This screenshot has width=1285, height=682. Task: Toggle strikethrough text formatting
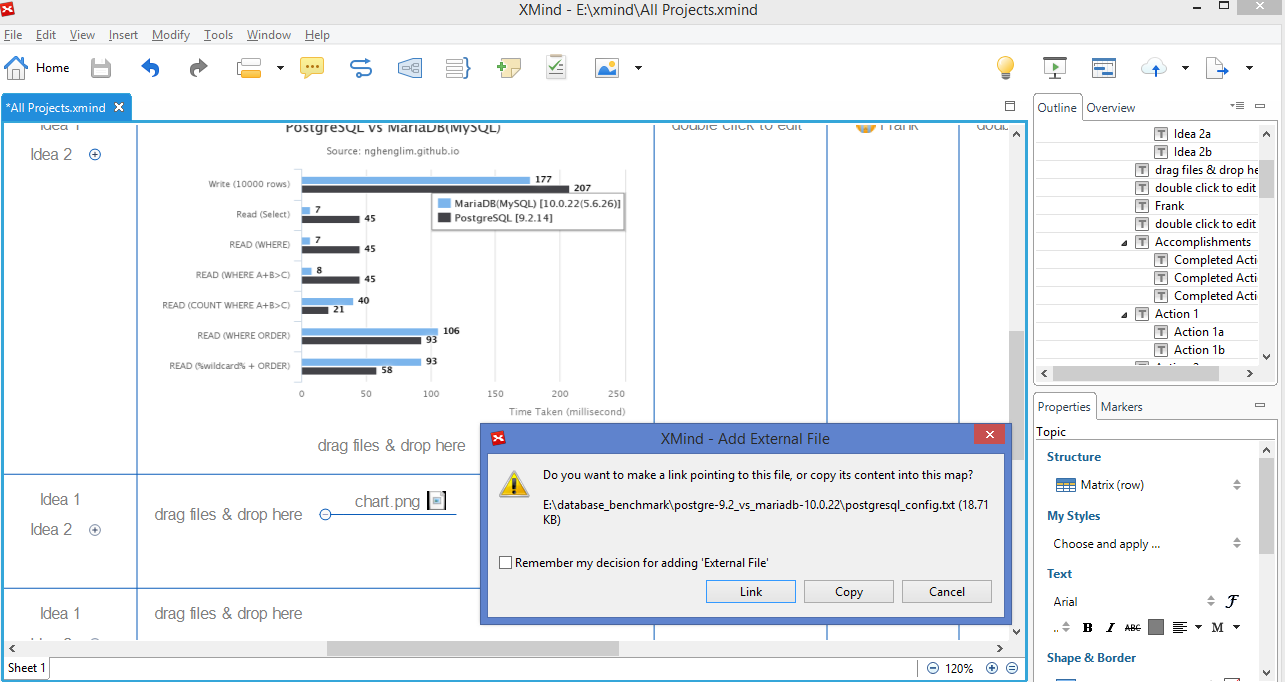pos(1132,627)
